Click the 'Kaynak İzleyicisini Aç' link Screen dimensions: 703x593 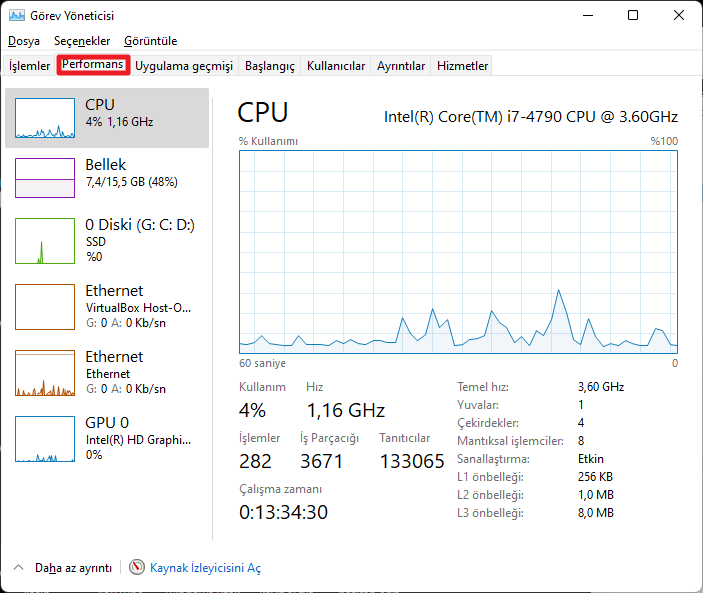205,568
